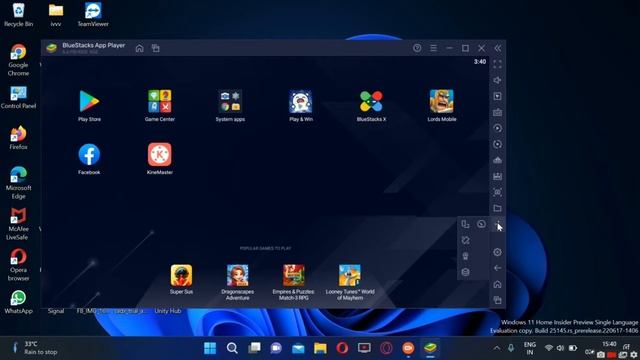This screenshot has width=640, height=360.
Task: Open BlueStacks settings gear in sidebar
Action: 498,252
